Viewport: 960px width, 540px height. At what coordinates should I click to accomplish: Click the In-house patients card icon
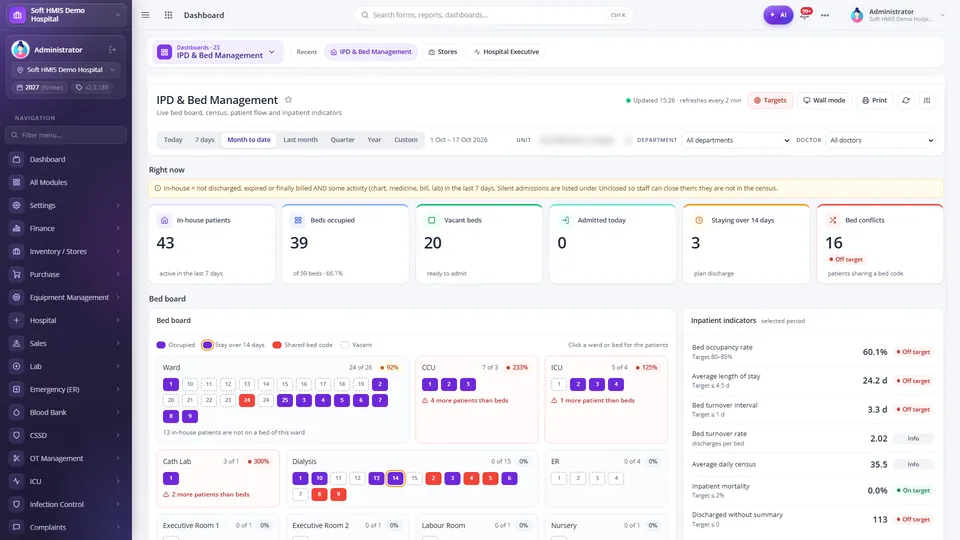[x=164, y=220]
